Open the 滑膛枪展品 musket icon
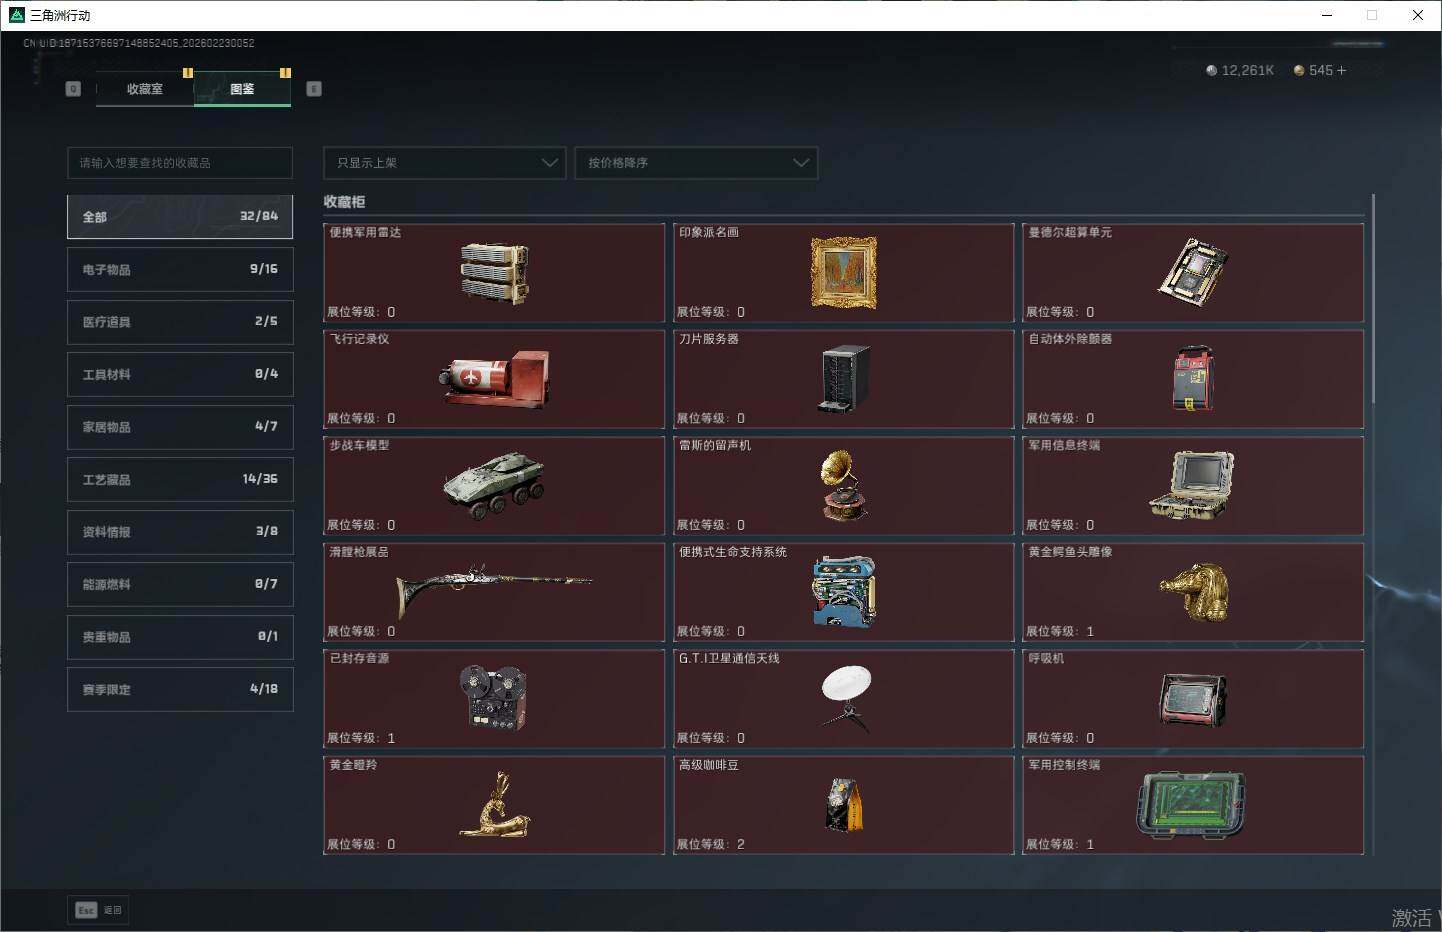 click(494, 592)
